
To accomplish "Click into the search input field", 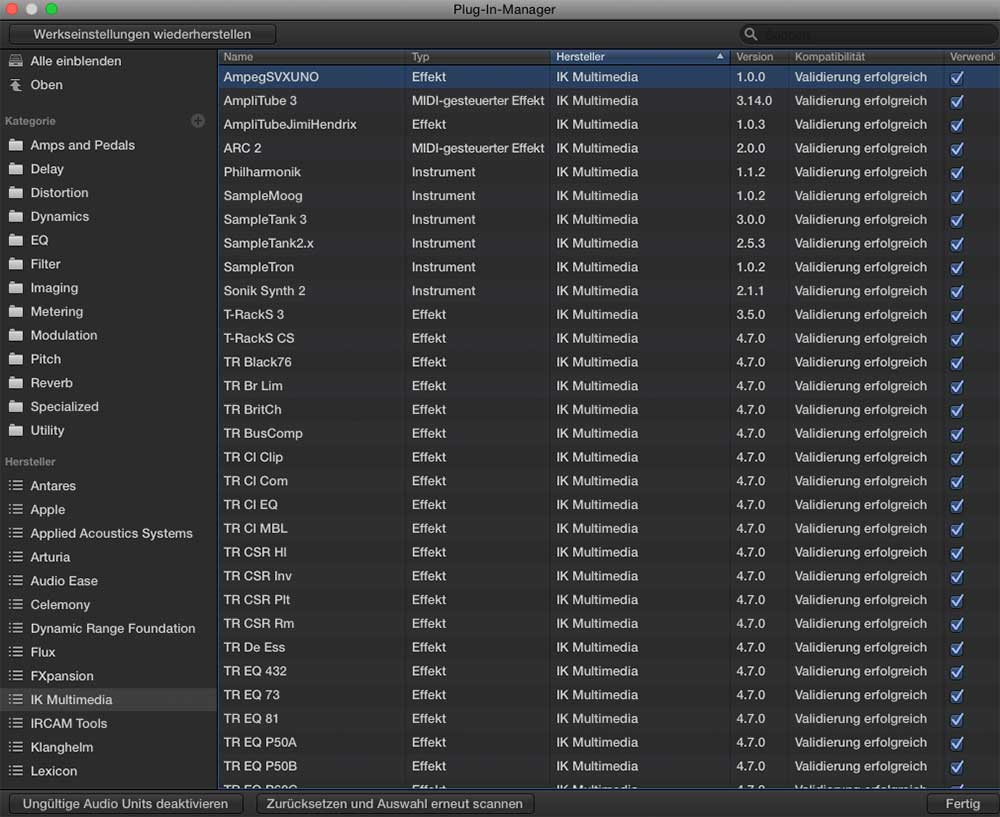I will 870,35.
